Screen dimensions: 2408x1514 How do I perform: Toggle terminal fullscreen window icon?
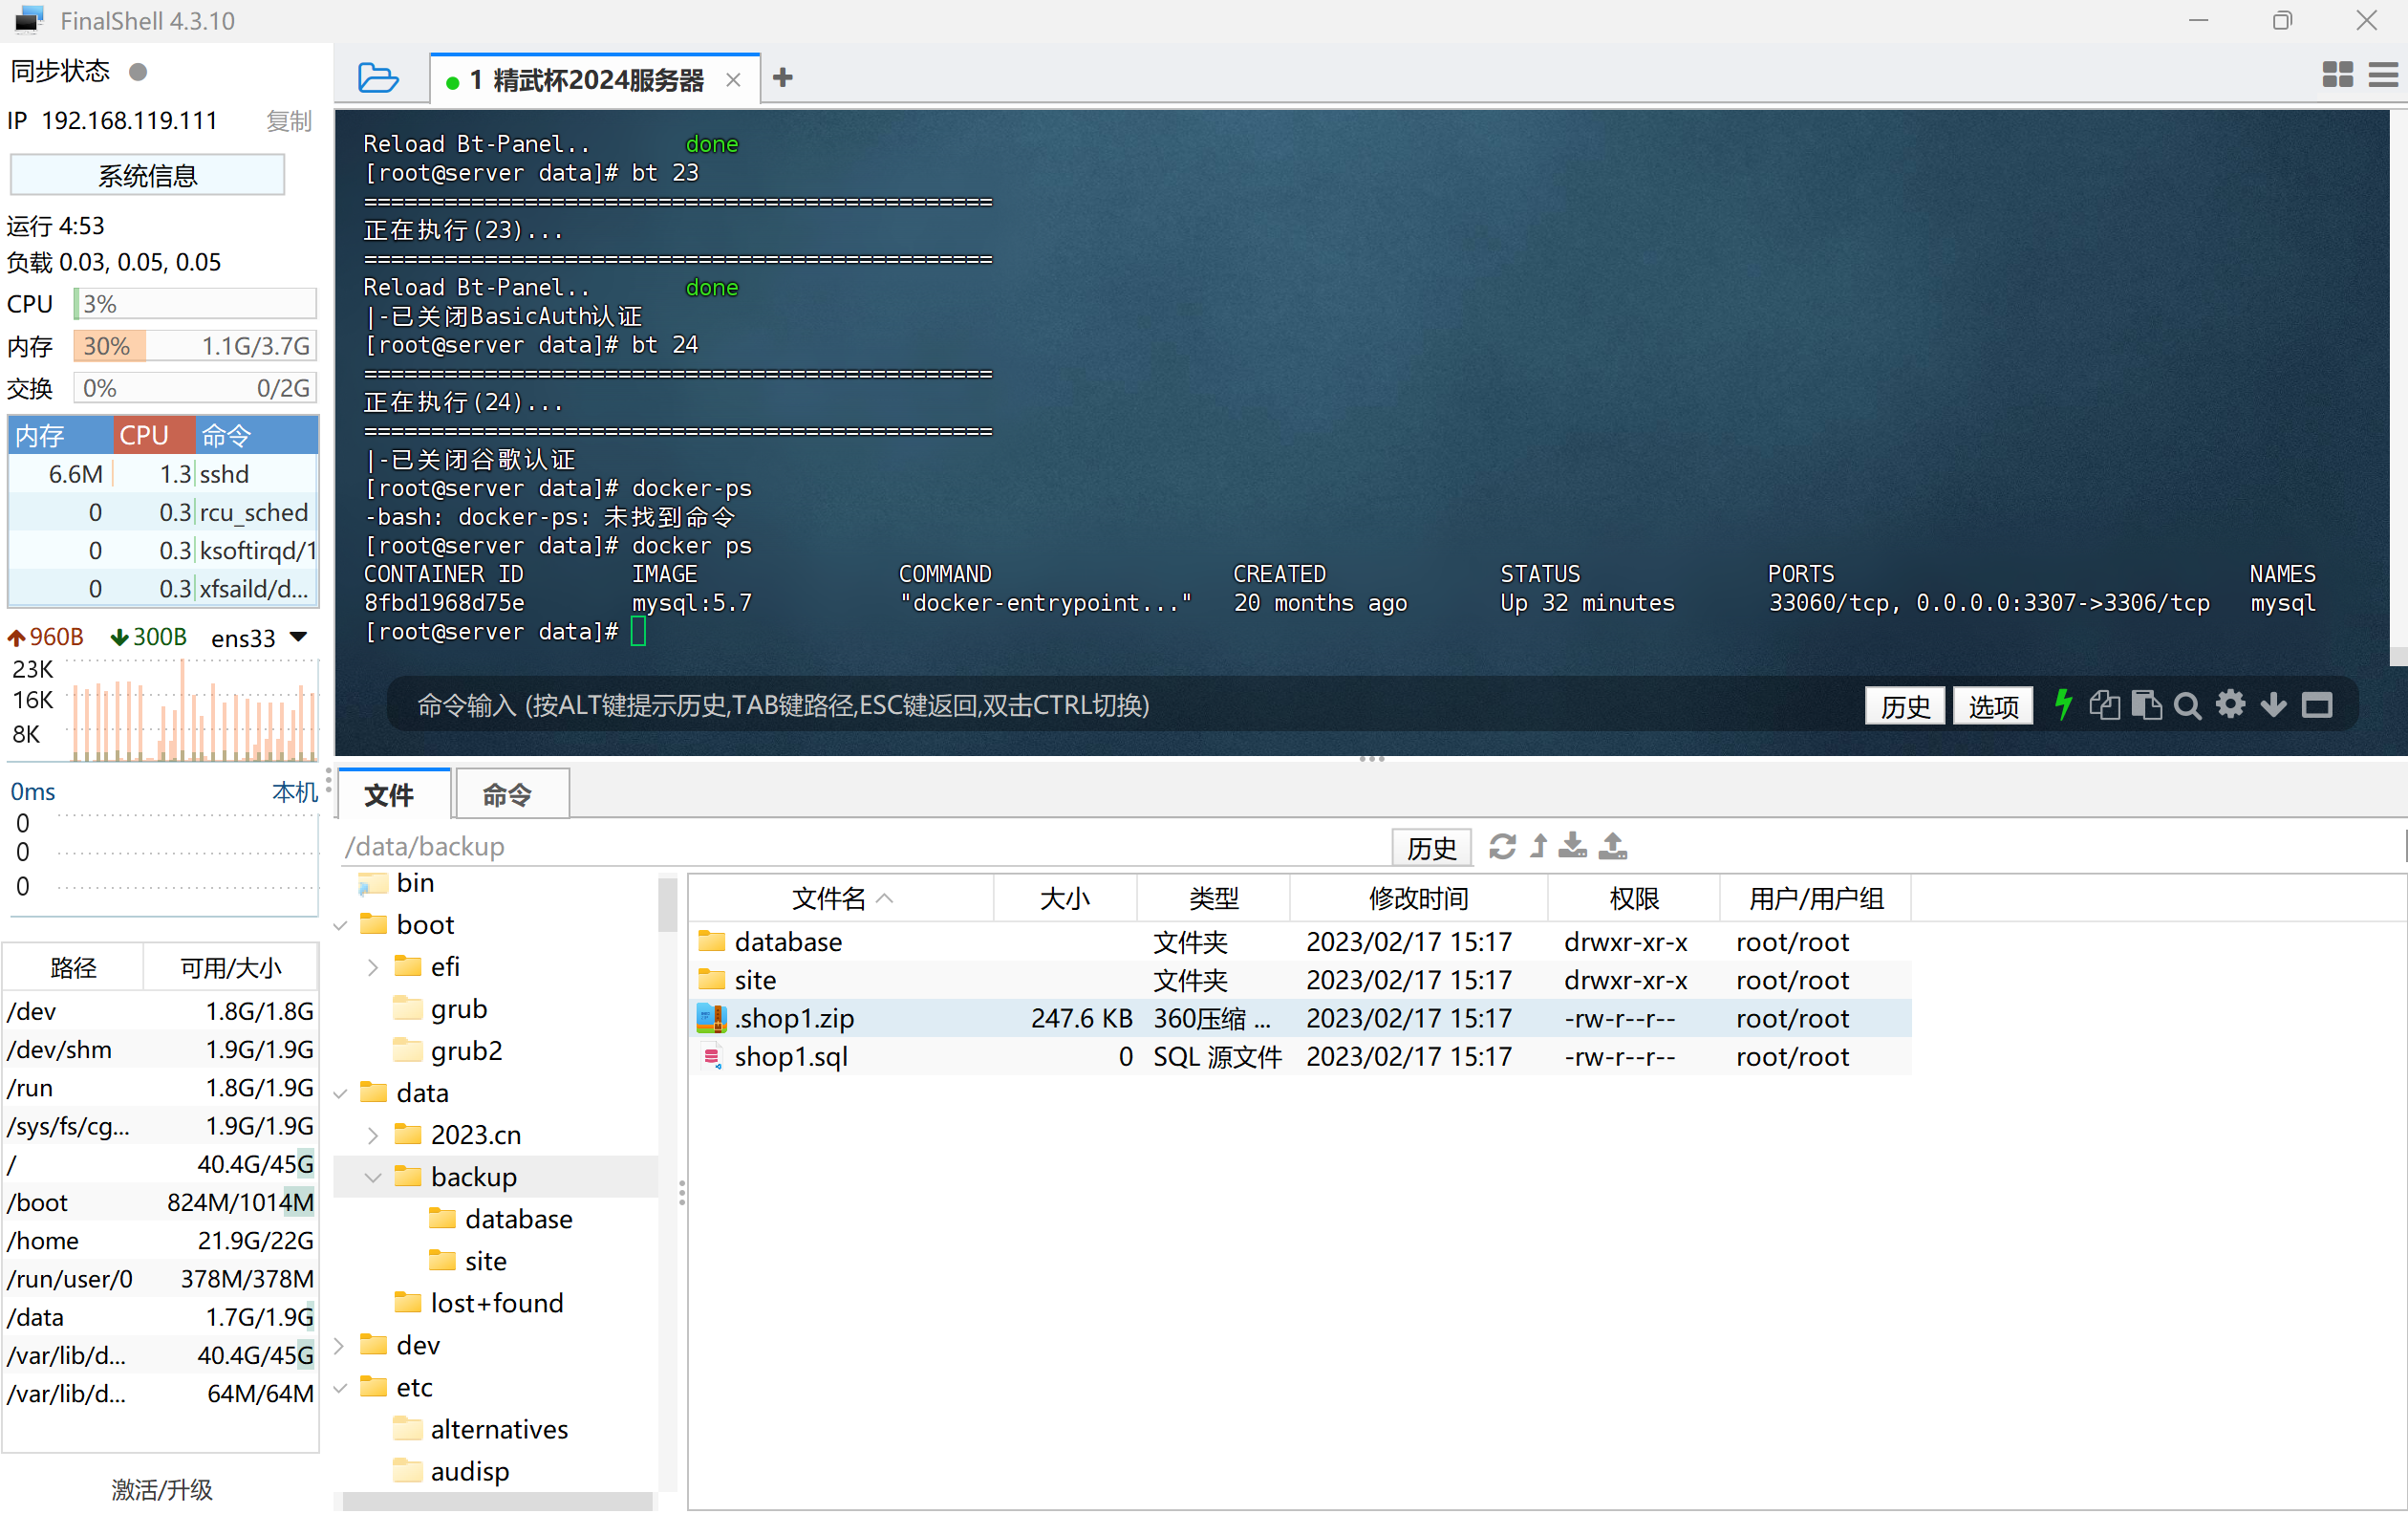(2317, 705)
